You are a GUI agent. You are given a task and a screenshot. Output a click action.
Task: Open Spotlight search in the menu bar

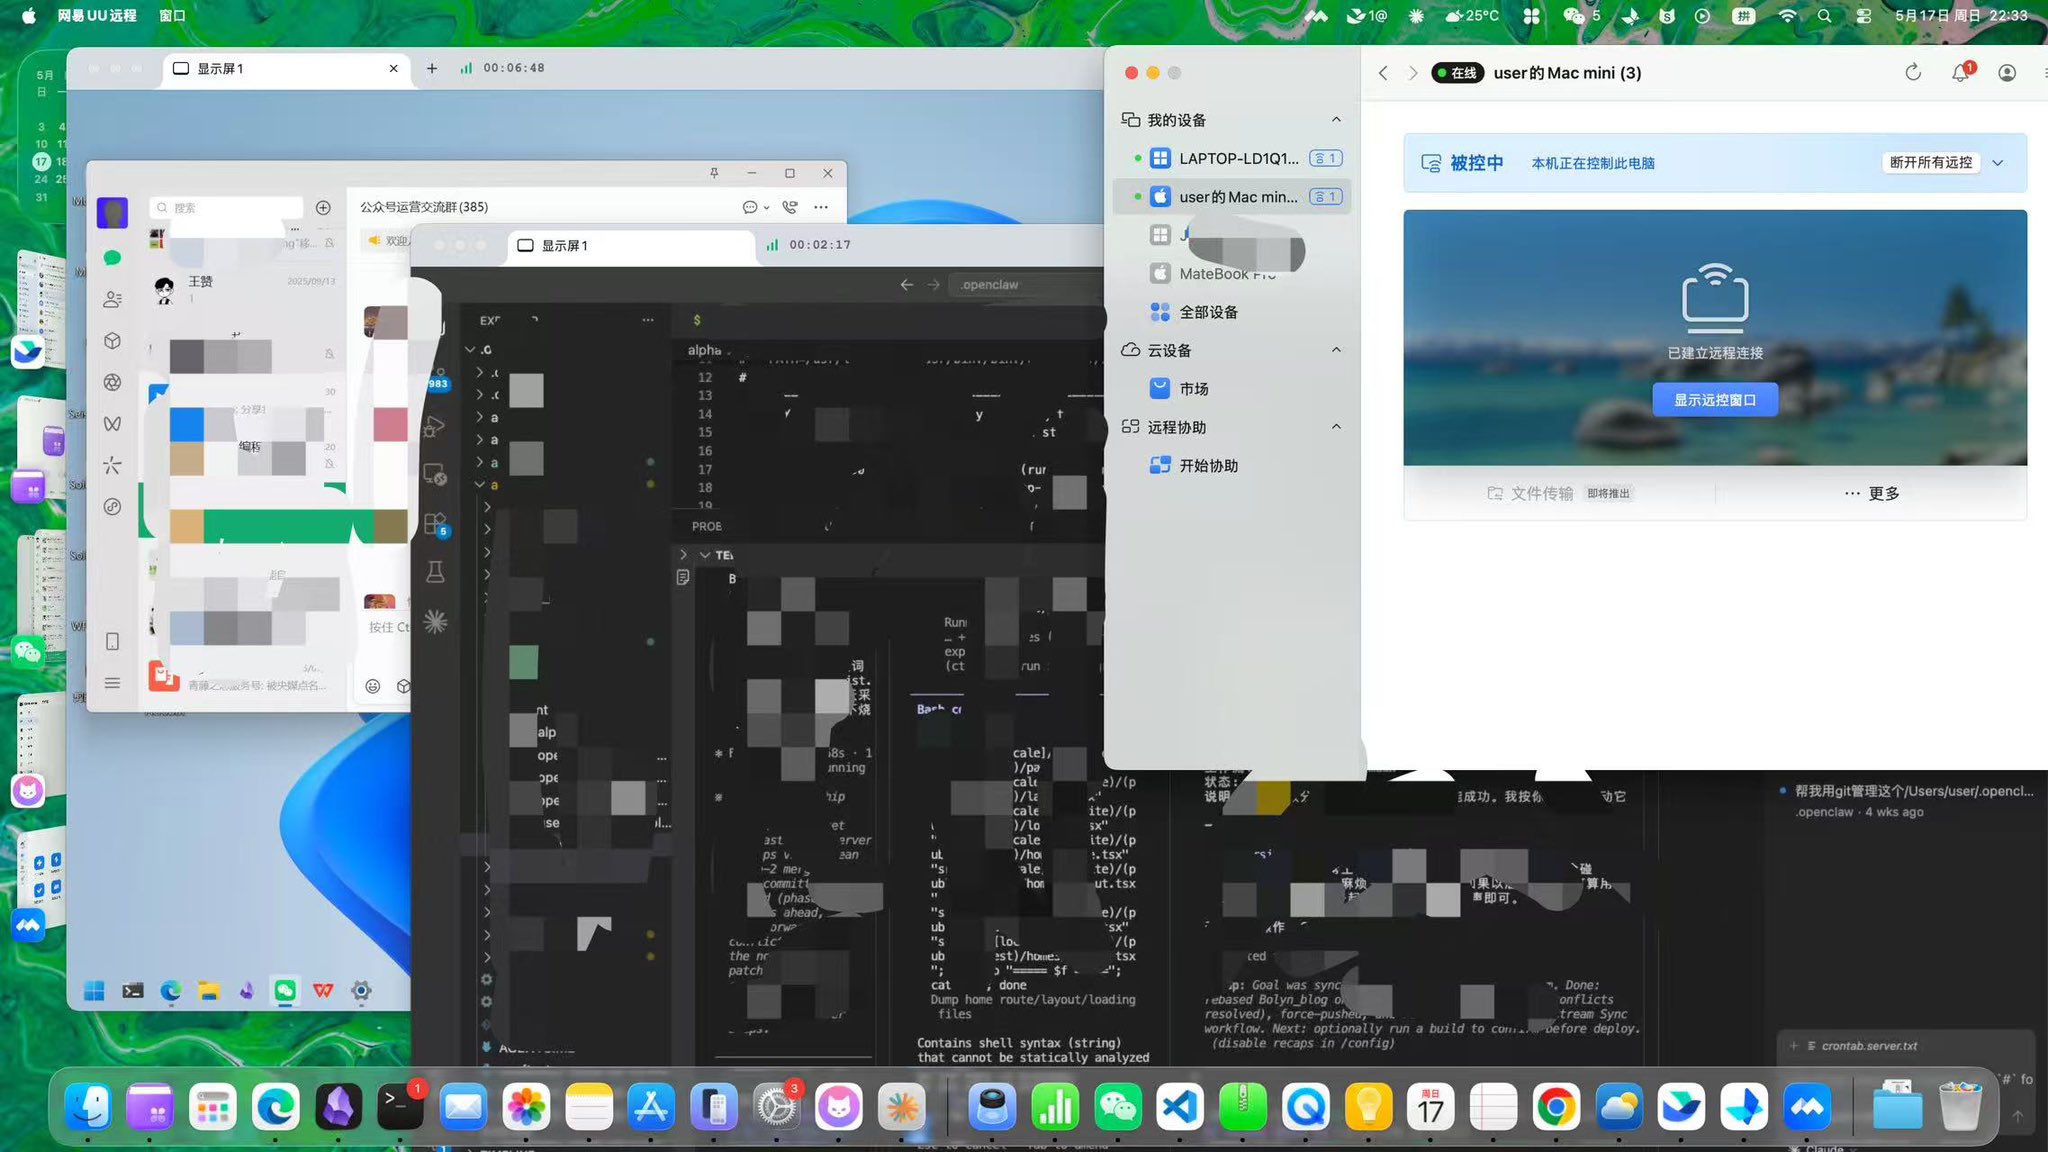pos(1825,15)
